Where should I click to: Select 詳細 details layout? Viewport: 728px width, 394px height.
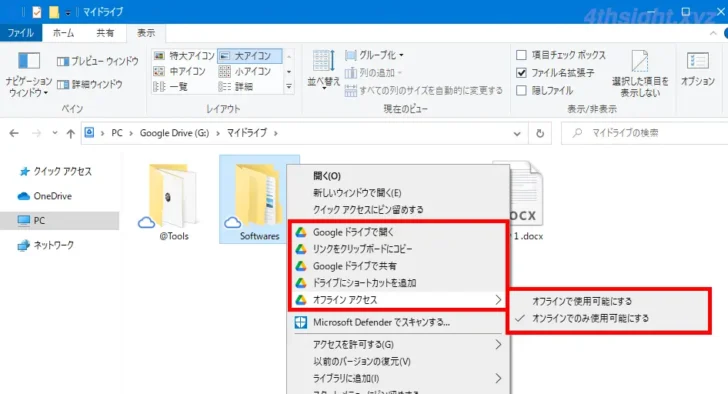[236, 87]
